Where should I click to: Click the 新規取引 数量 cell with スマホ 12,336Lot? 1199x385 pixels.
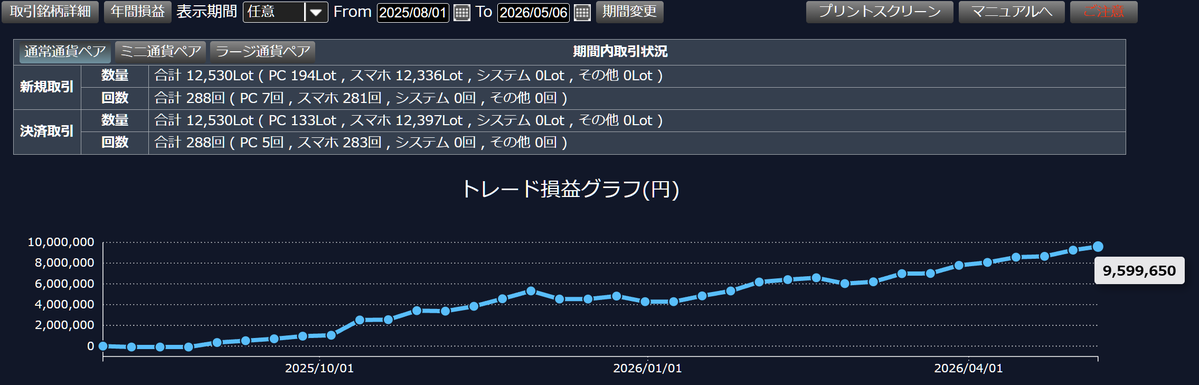pyautogui.click(x=637, y=76)
